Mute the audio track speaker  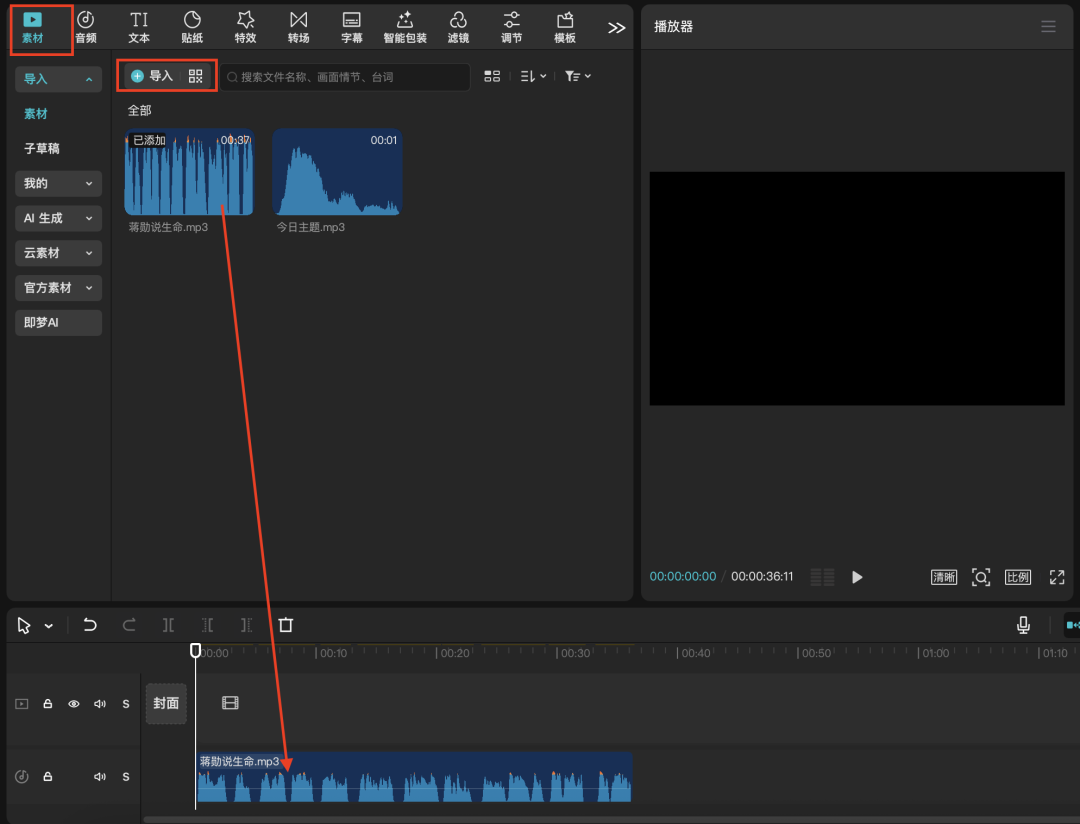click(x=100, y=777)
